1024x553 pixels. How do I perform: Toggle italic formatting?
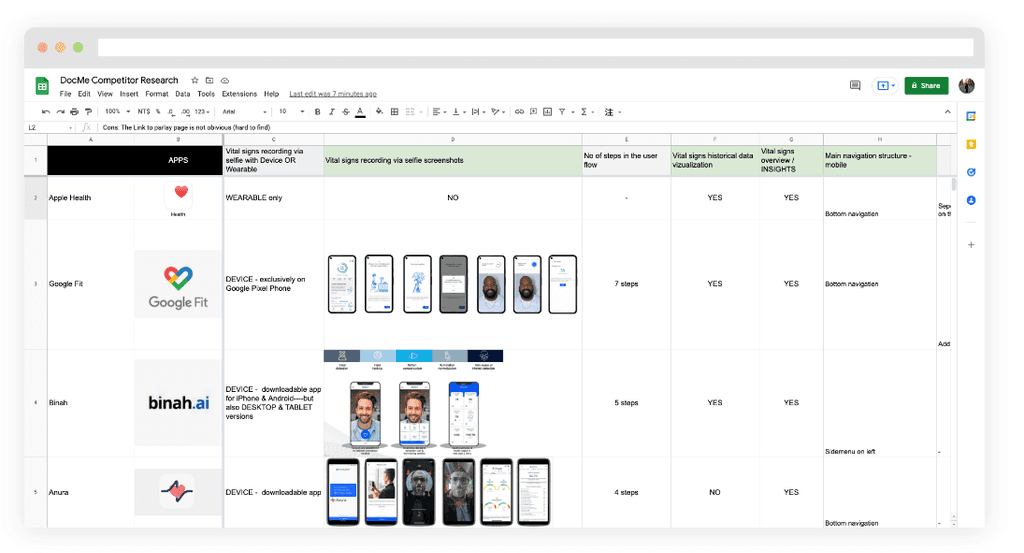click(332, 112)
